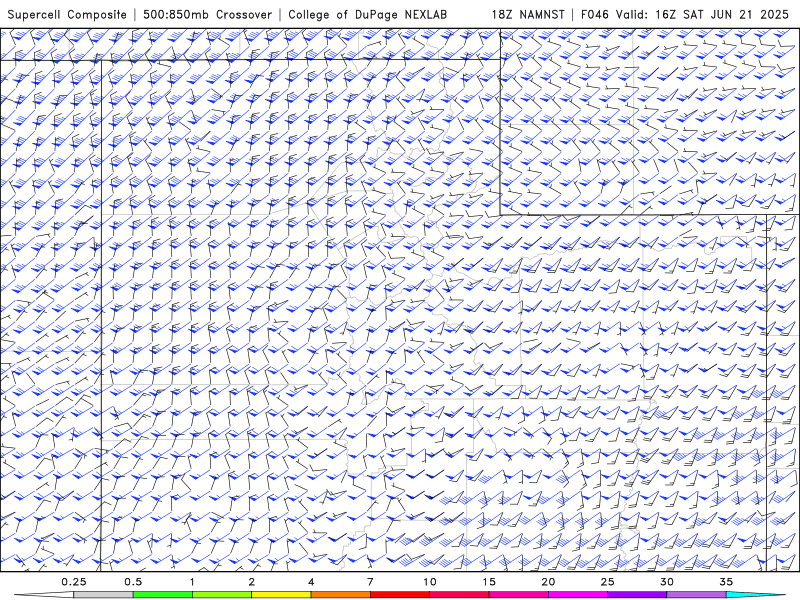
Task: Click the 0.5 legend value
Action: (x=133, y=582)
